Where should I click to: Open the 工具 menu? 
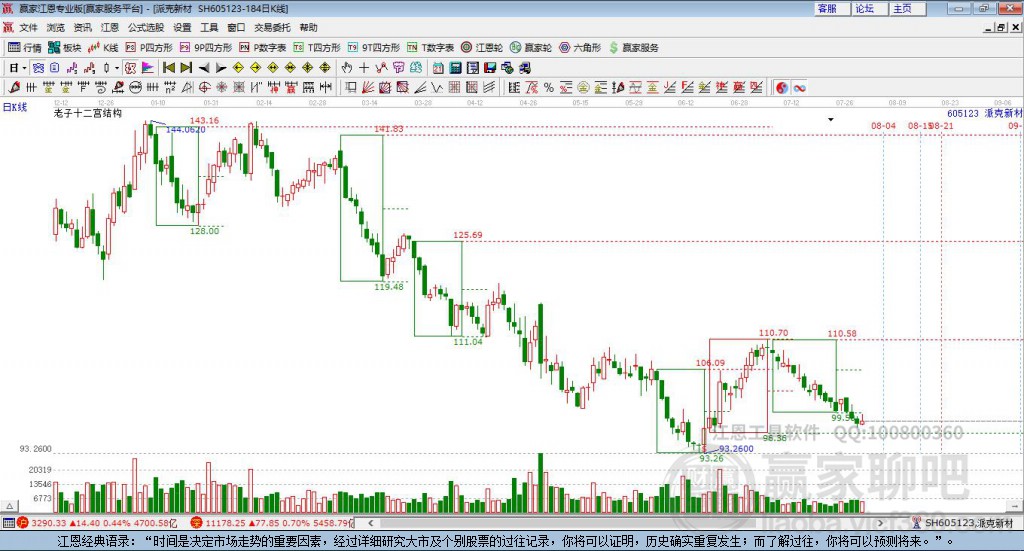209,27
